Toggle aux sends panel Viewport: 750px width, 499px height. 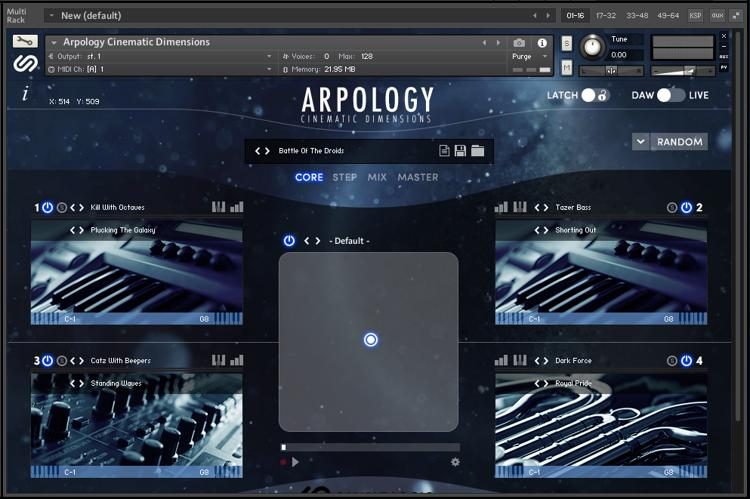coord(717,16)
